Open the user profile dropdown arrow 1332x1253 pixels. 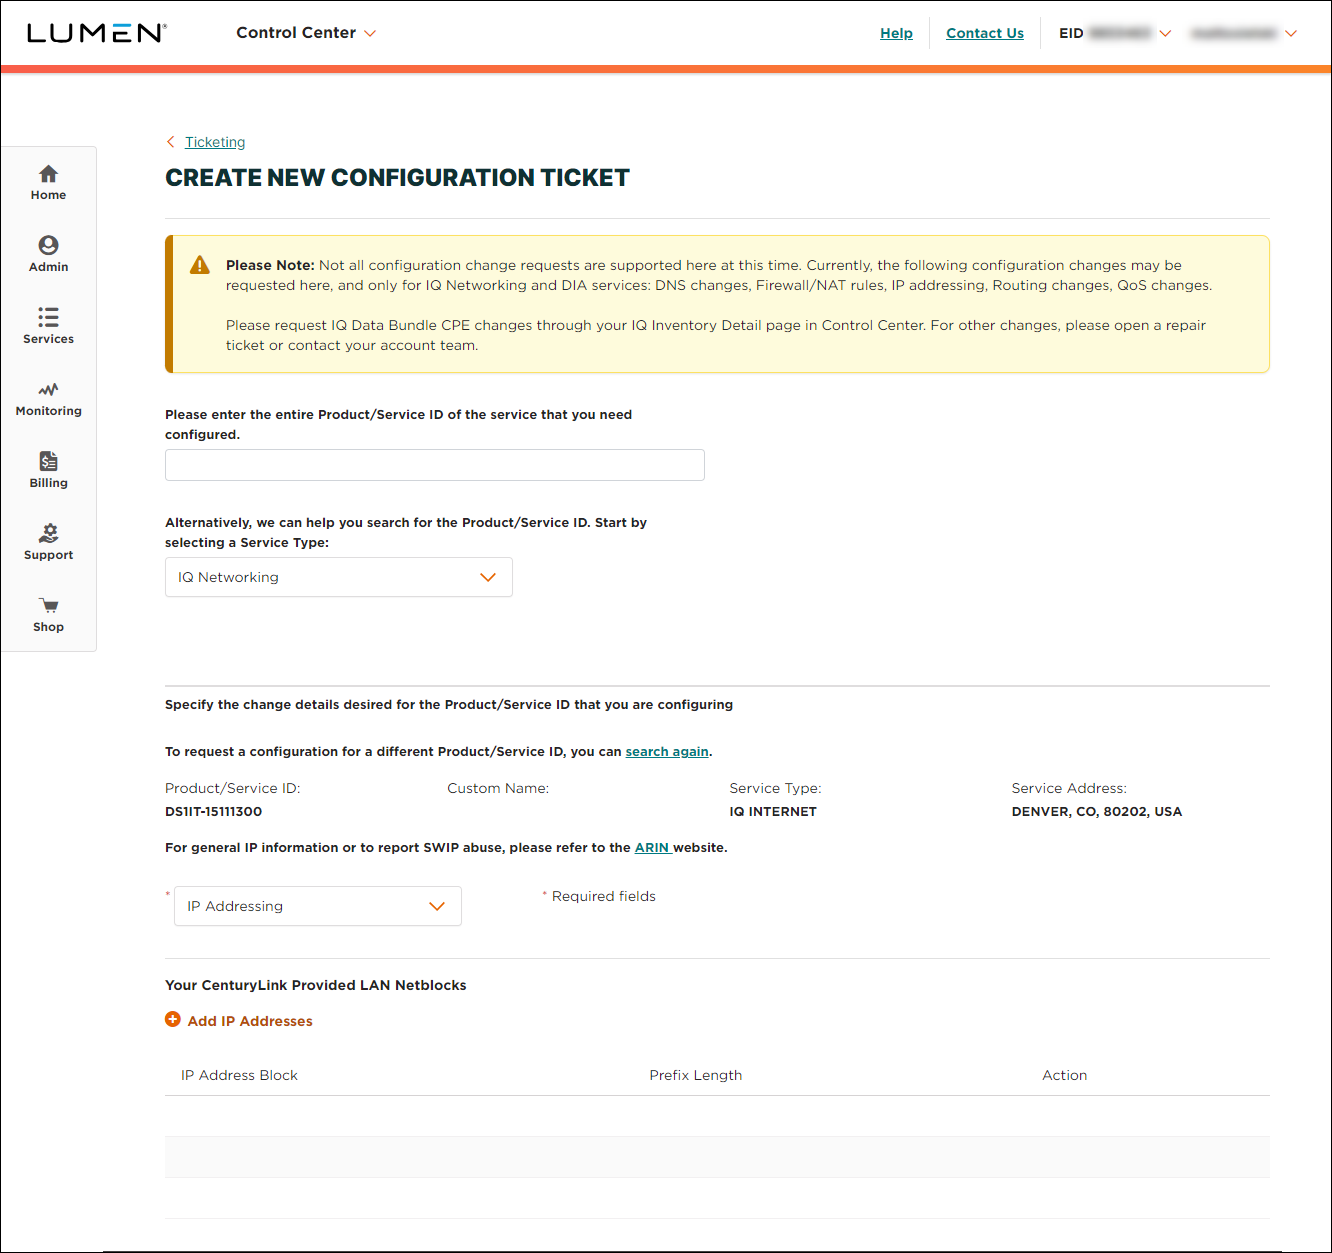[x=1291, y=33]
